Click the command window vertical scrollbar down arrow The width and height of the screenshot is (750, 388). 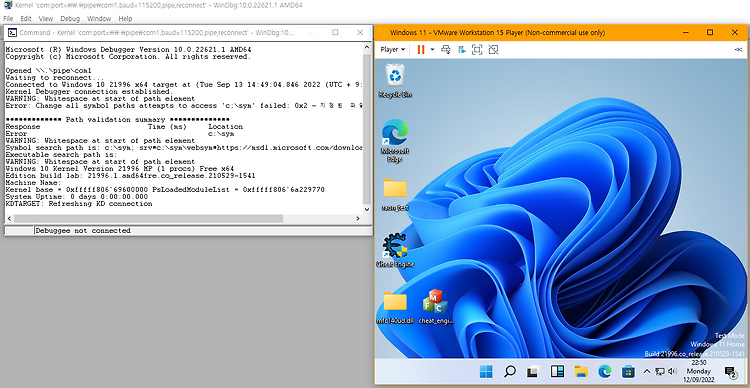[367, 209]
